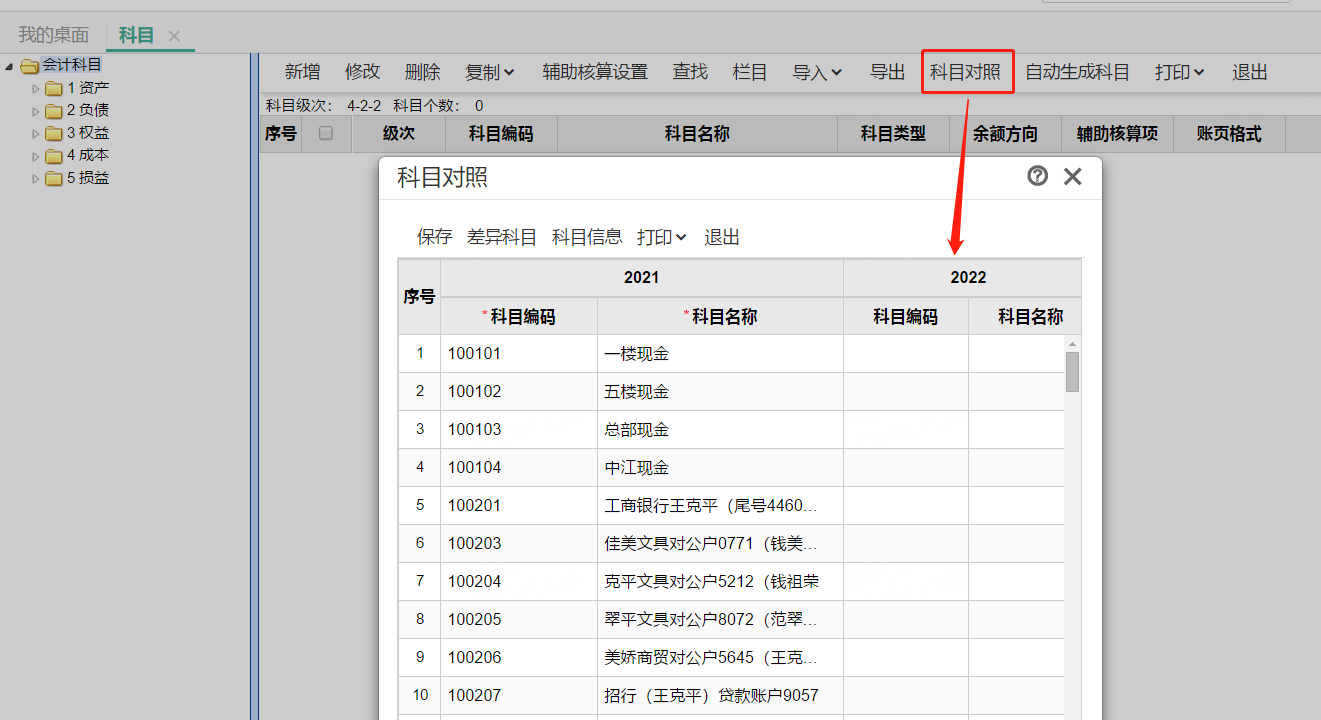Close the 科目对照 dialog with X icon

coord(1072,177)
